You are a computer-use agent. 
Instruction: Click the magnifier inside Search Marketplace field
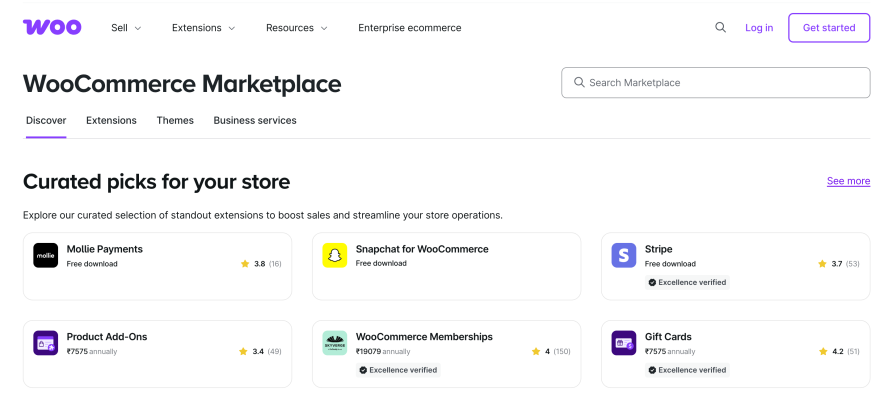click(x=578, y=82)
